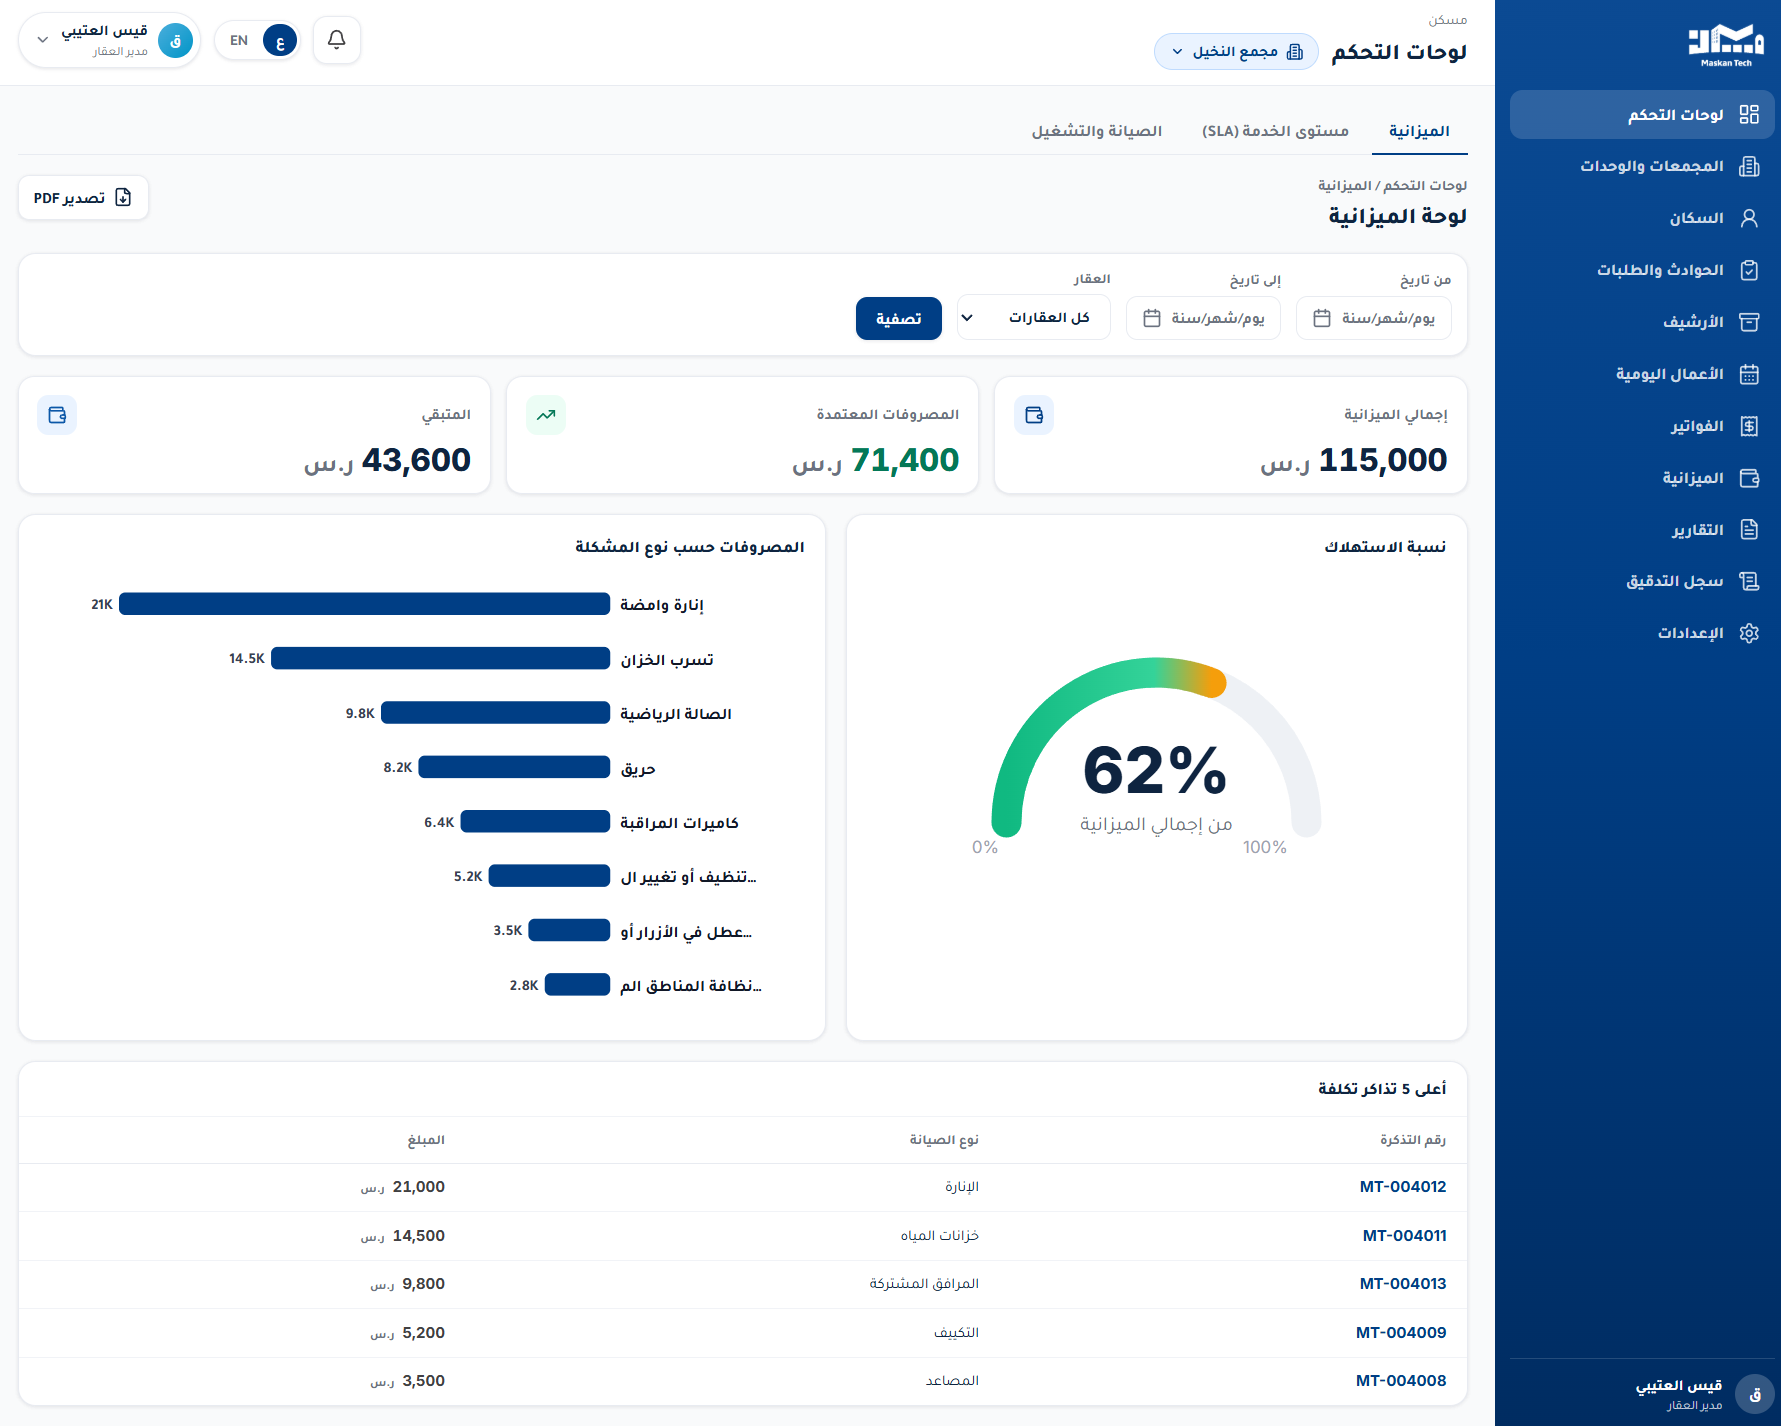
Task: Open the كل العقارات property dropdown
Action: pos(1034,318)
